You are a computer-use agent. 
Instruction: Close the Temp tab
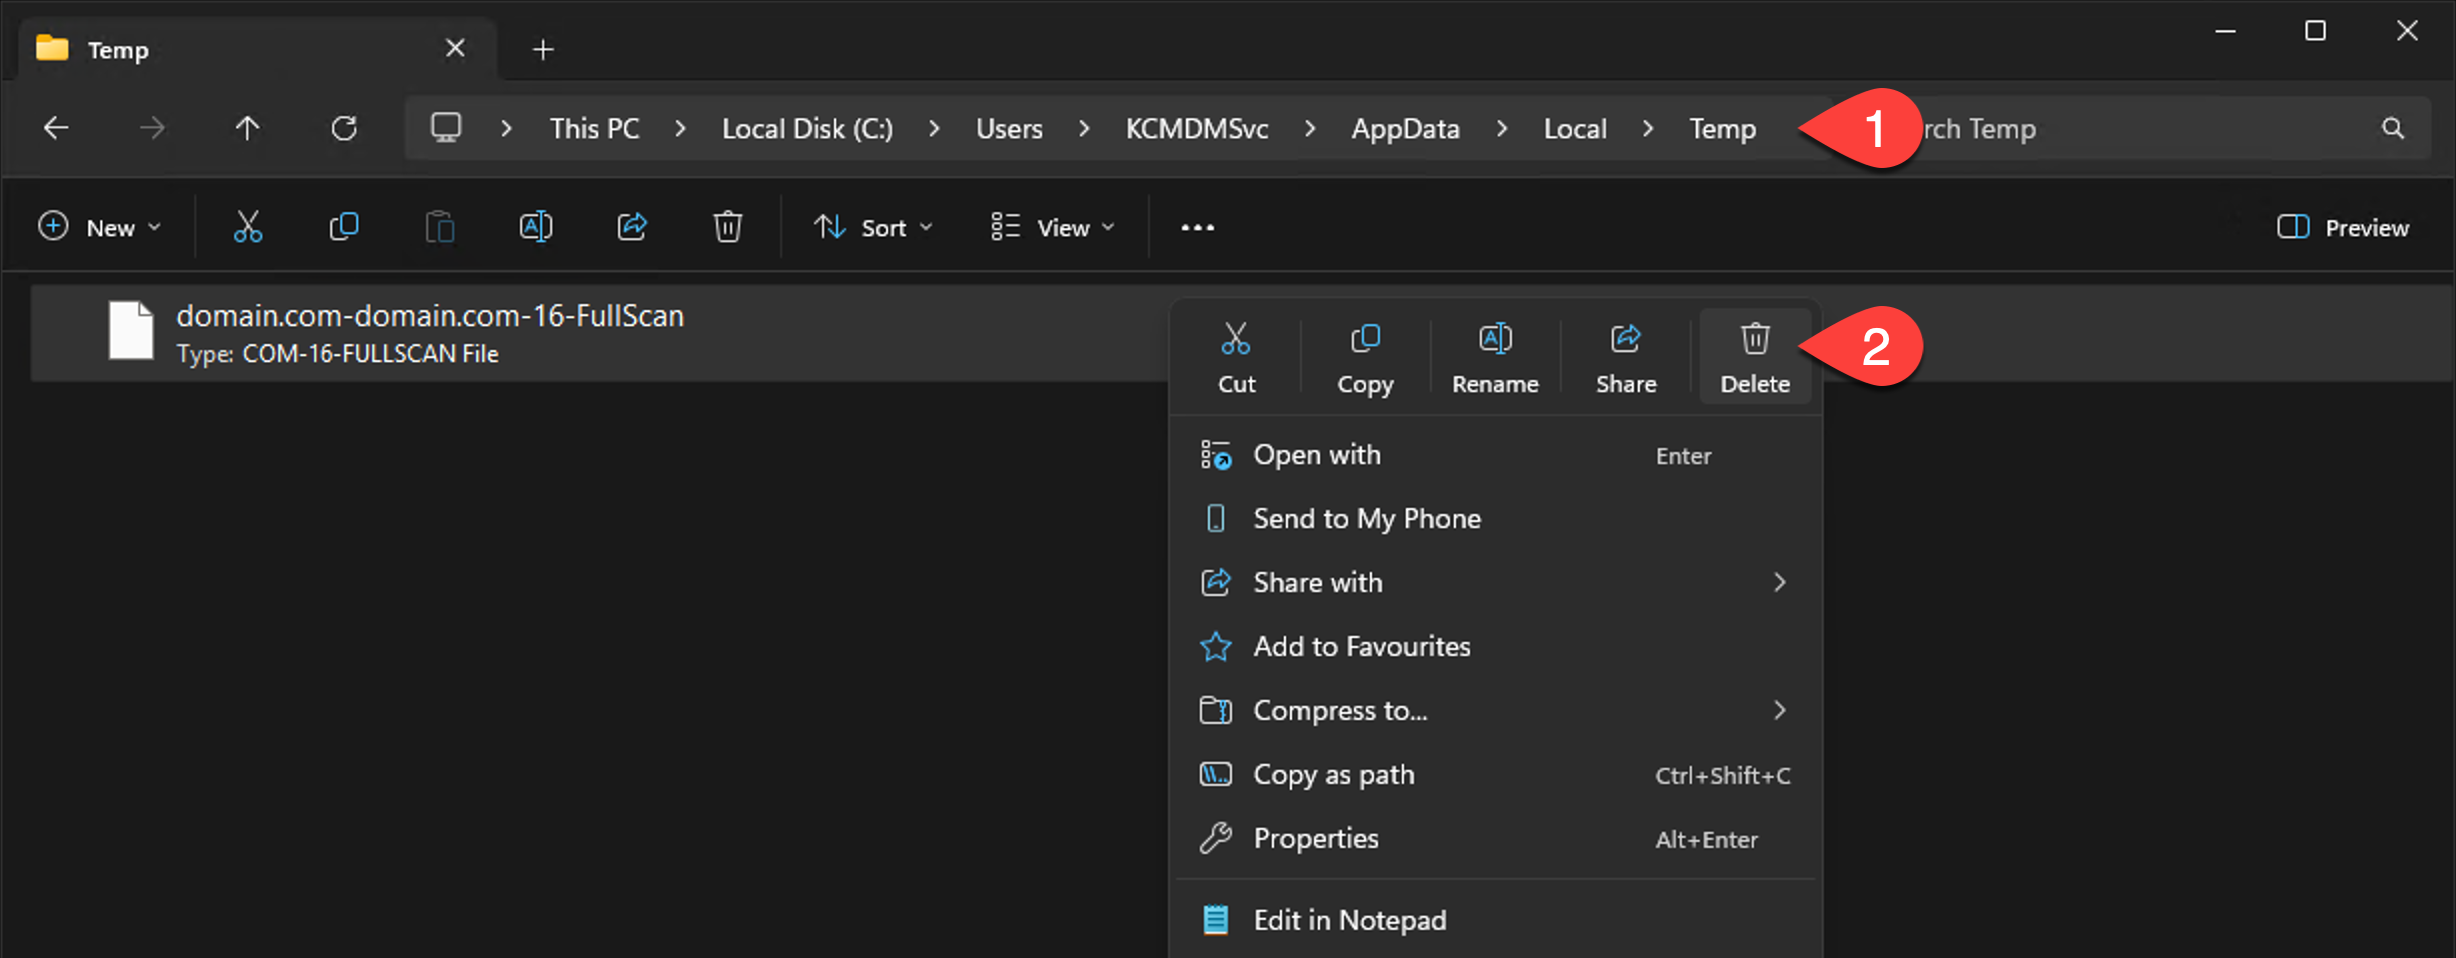(x=455, y=48)
